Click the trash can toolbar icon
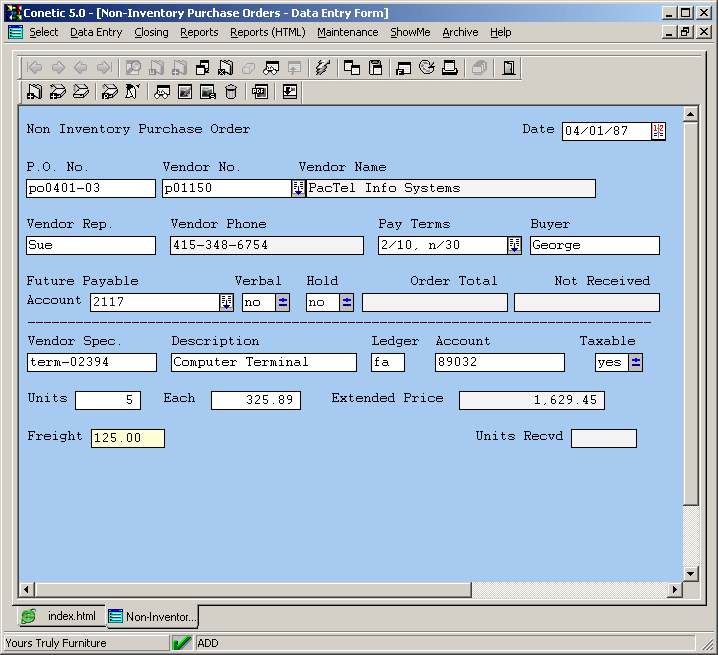This screenshot has height=655, width=718. (231, 92)
